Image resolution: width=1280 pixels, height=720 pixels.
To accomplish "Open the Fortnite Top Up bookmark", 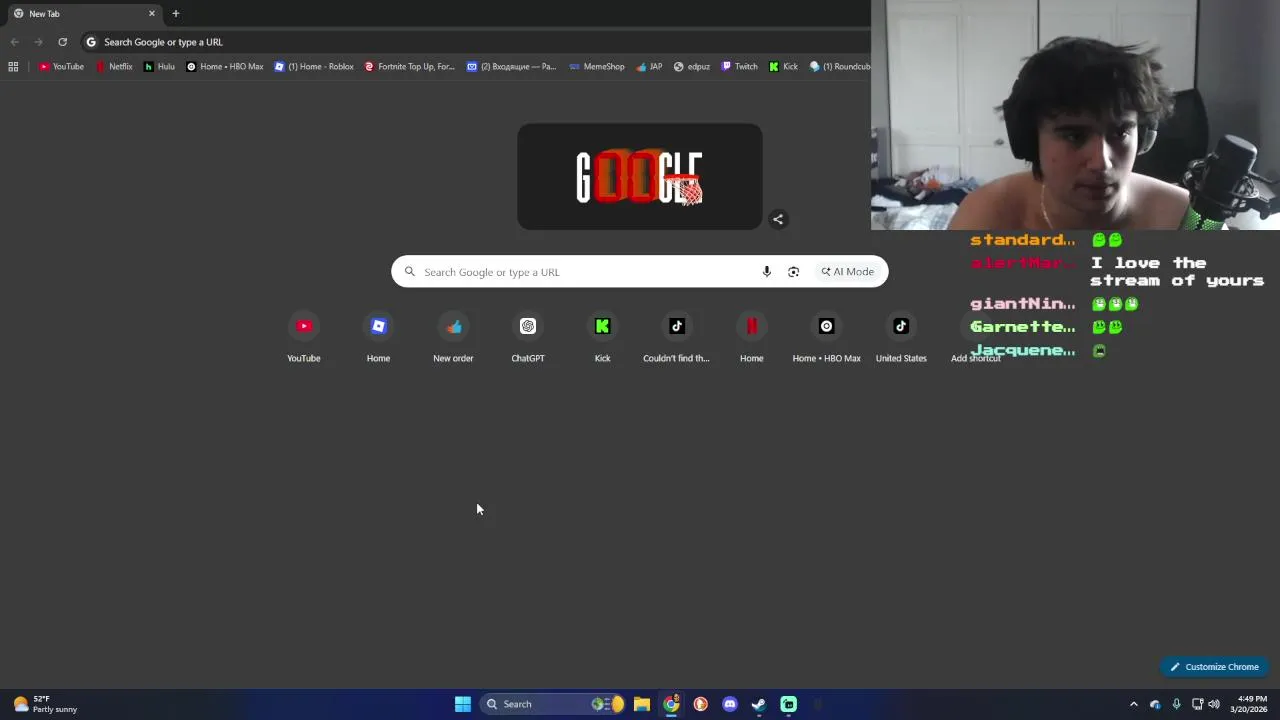I will click(409, 67).
